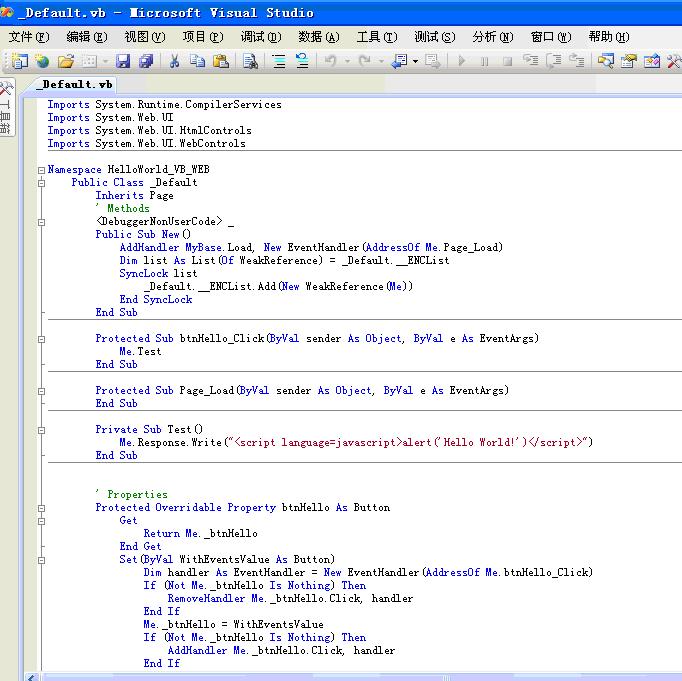Image resolution: width=682 pixels, height=681 pixels.
Task: Open Find in Files binoculars icon
Action: pyautogui.click(x=251, y=61)
